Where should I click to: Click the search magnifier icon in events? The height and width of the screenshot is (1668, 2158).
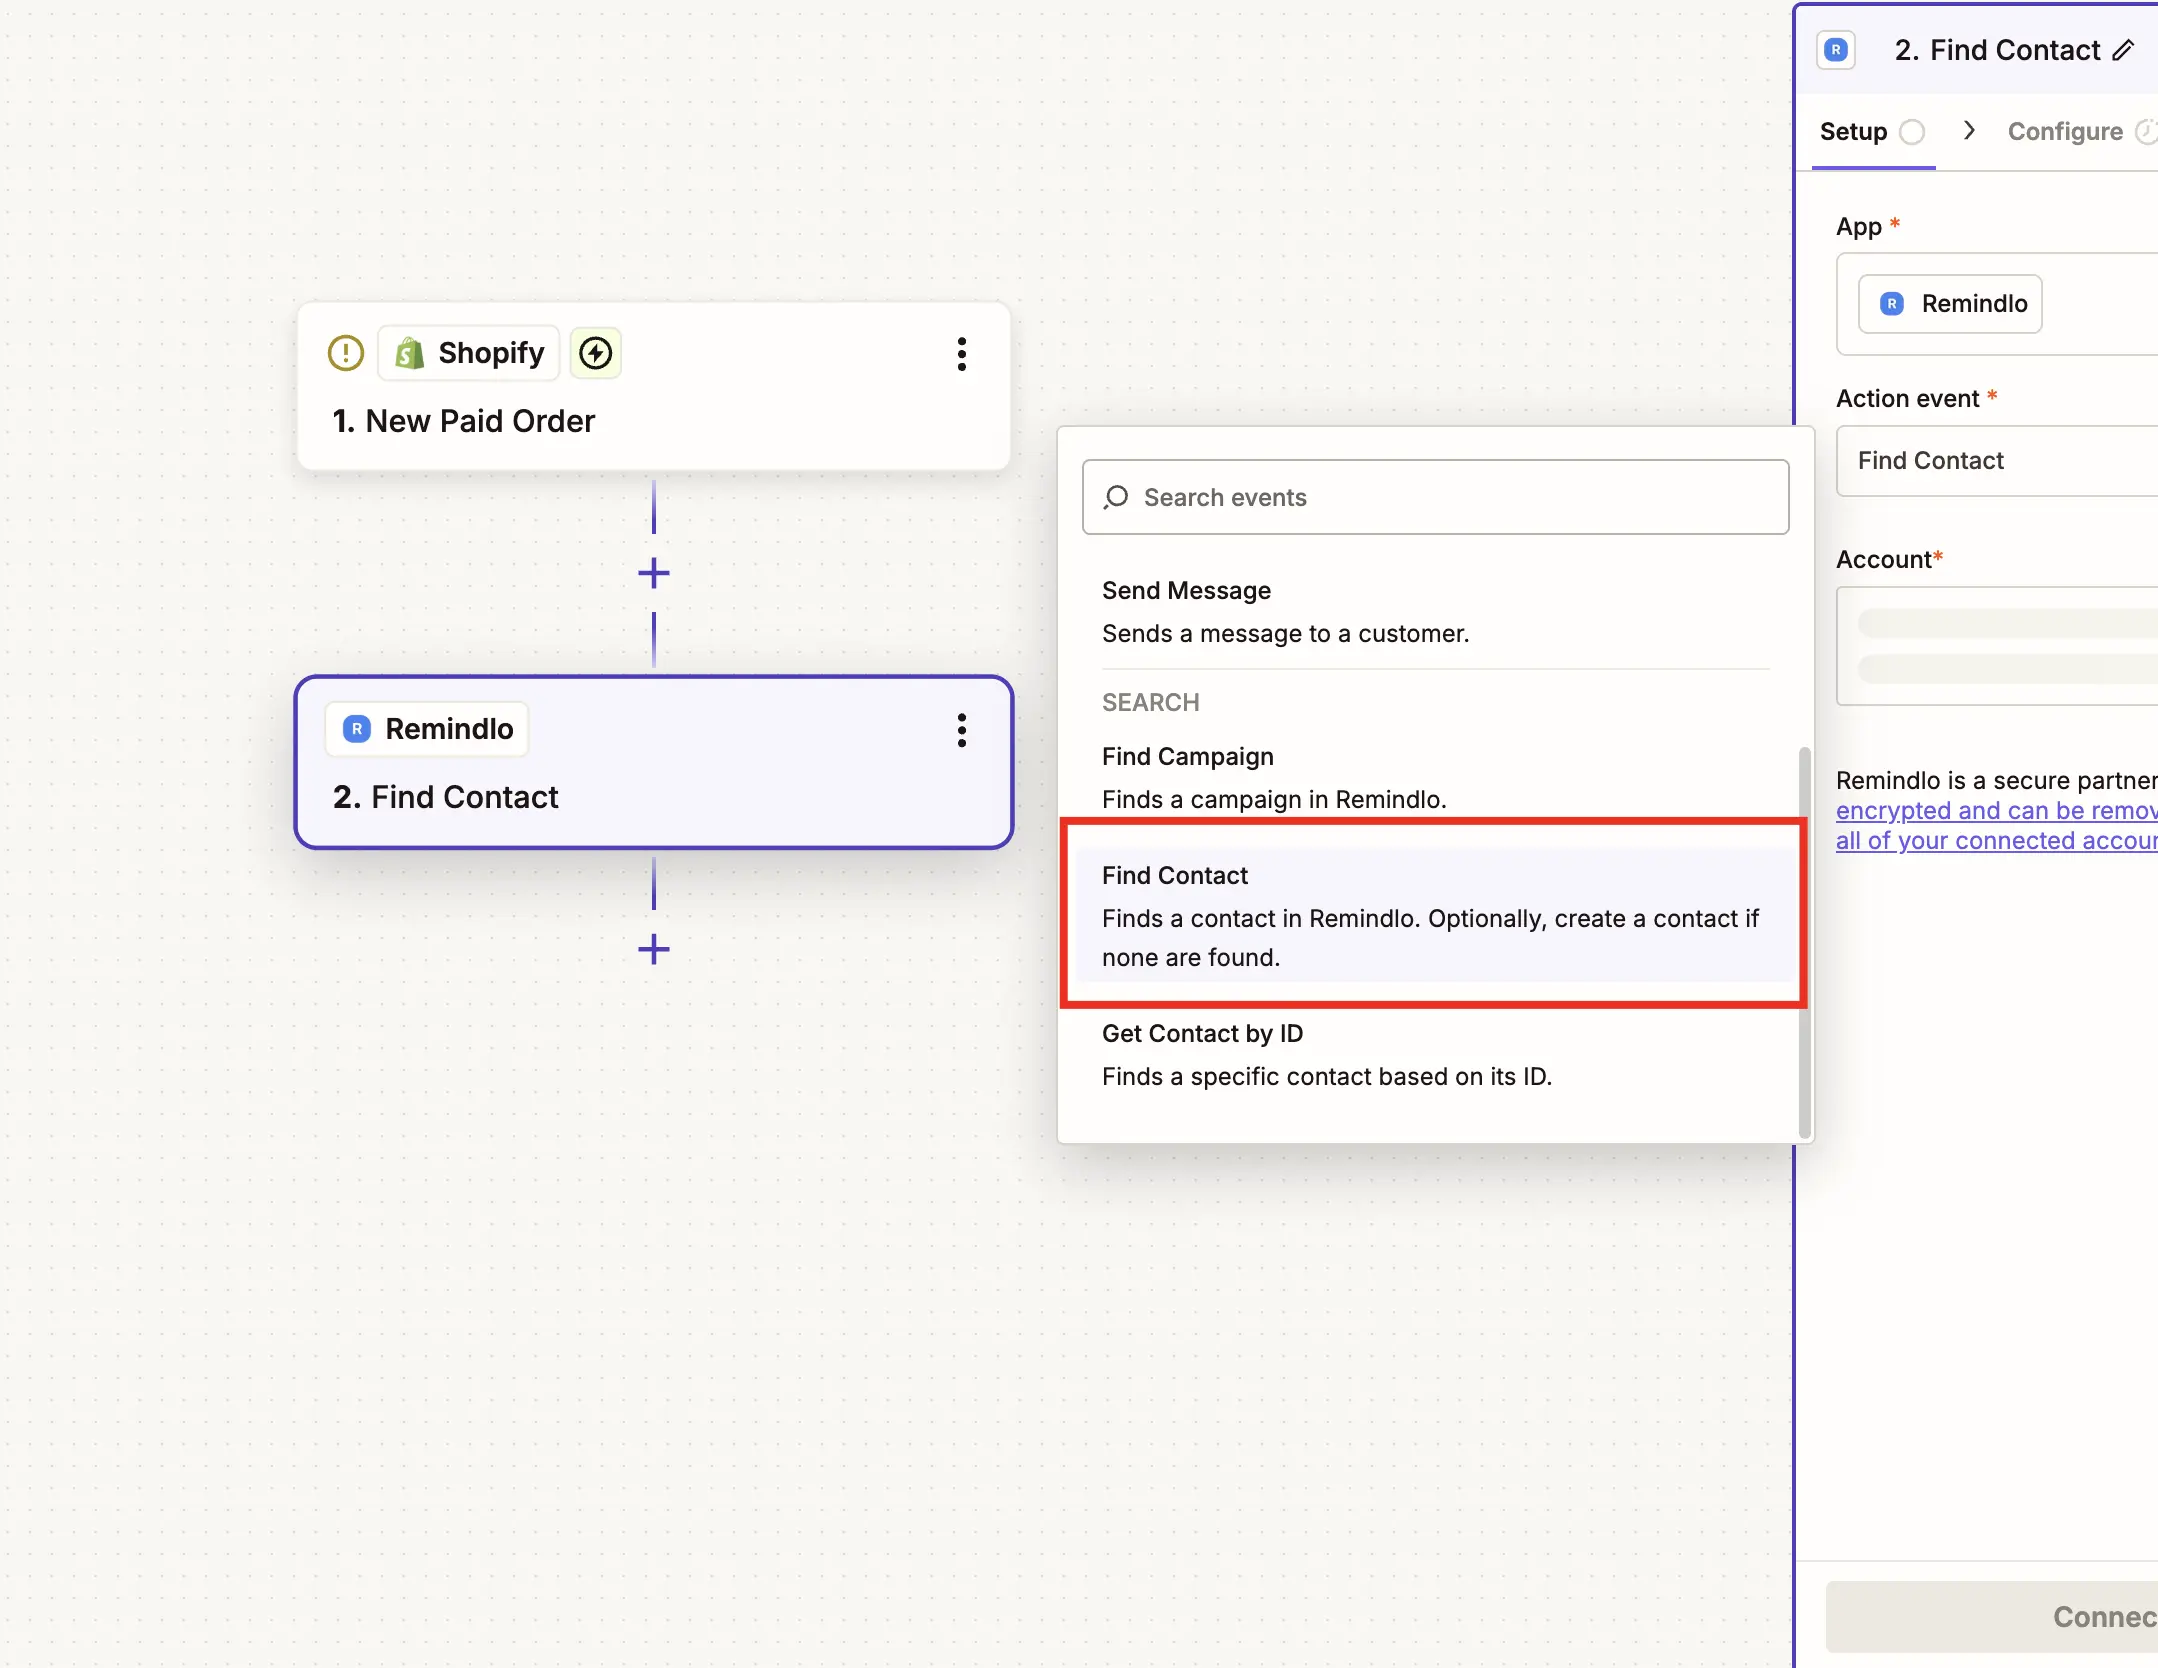(x=1116, y=497)
